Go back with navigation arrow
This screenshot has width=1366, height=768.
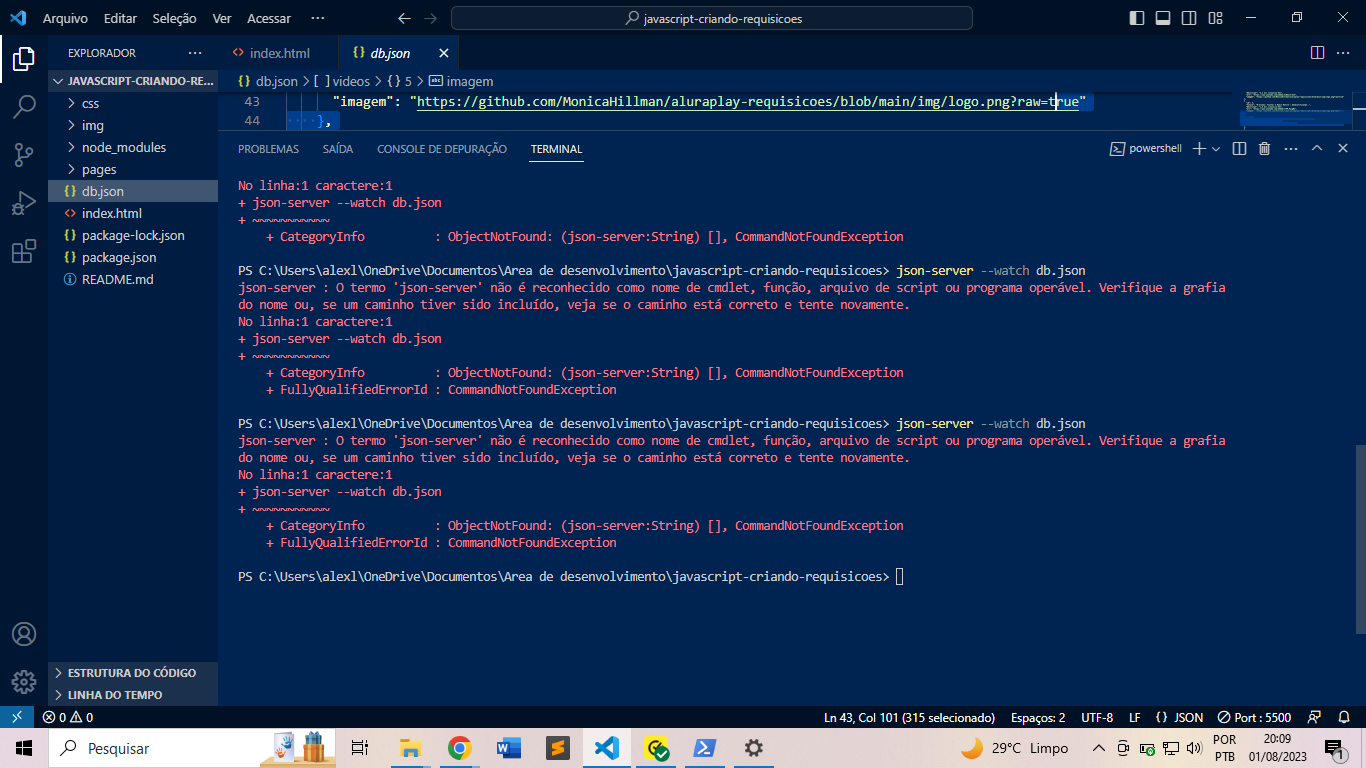(404, 18)
